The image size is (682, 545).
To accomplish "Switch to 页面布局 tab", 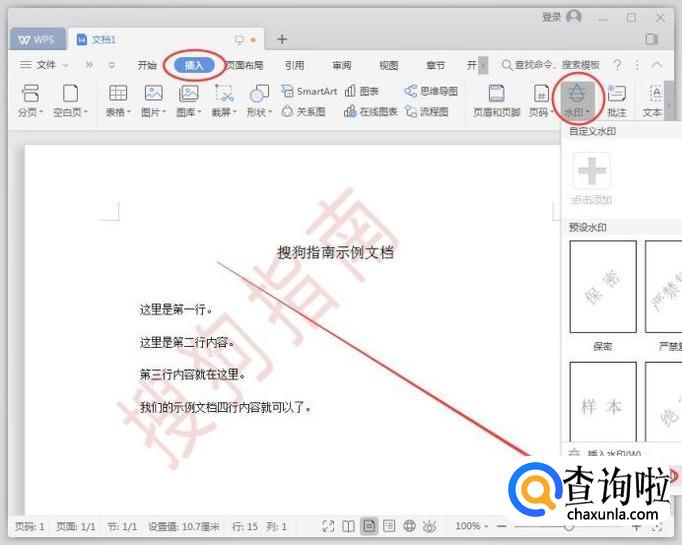I will point(244,65).
